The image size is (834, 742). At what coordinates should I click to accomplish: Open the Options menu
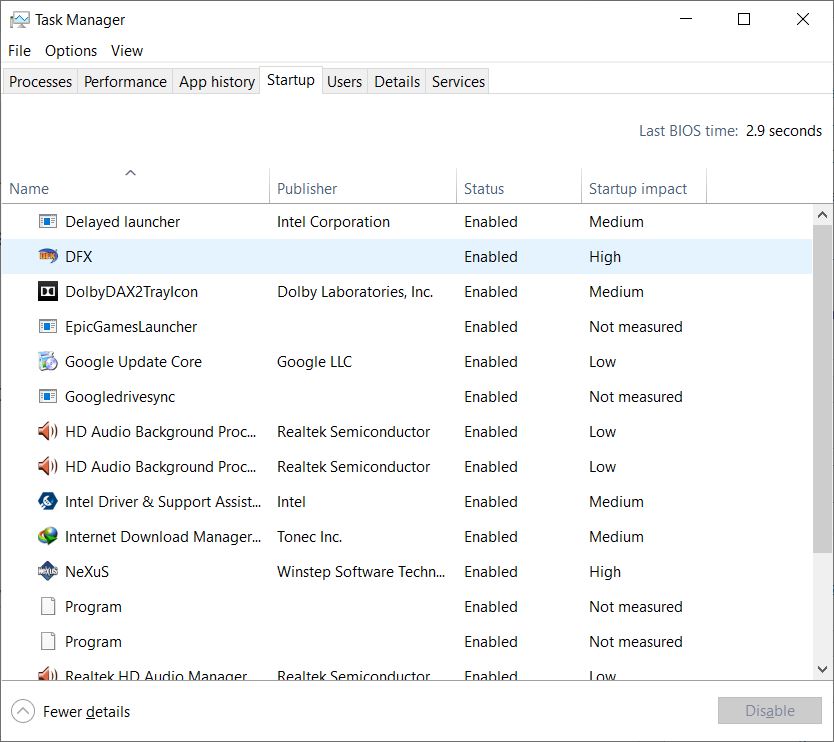pyautogui.click(x=71, y=51)
